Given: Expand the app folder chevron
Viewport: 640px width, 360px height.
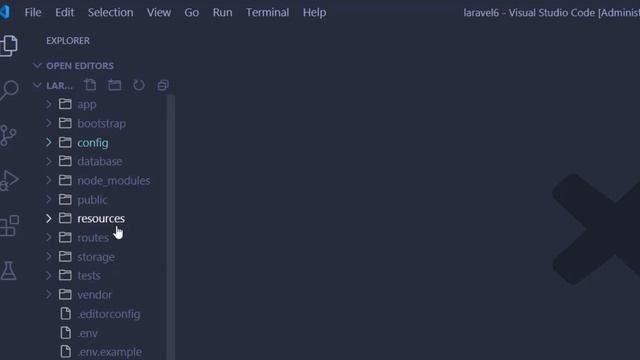Looking at the screenshot, I should pos(49,104).
